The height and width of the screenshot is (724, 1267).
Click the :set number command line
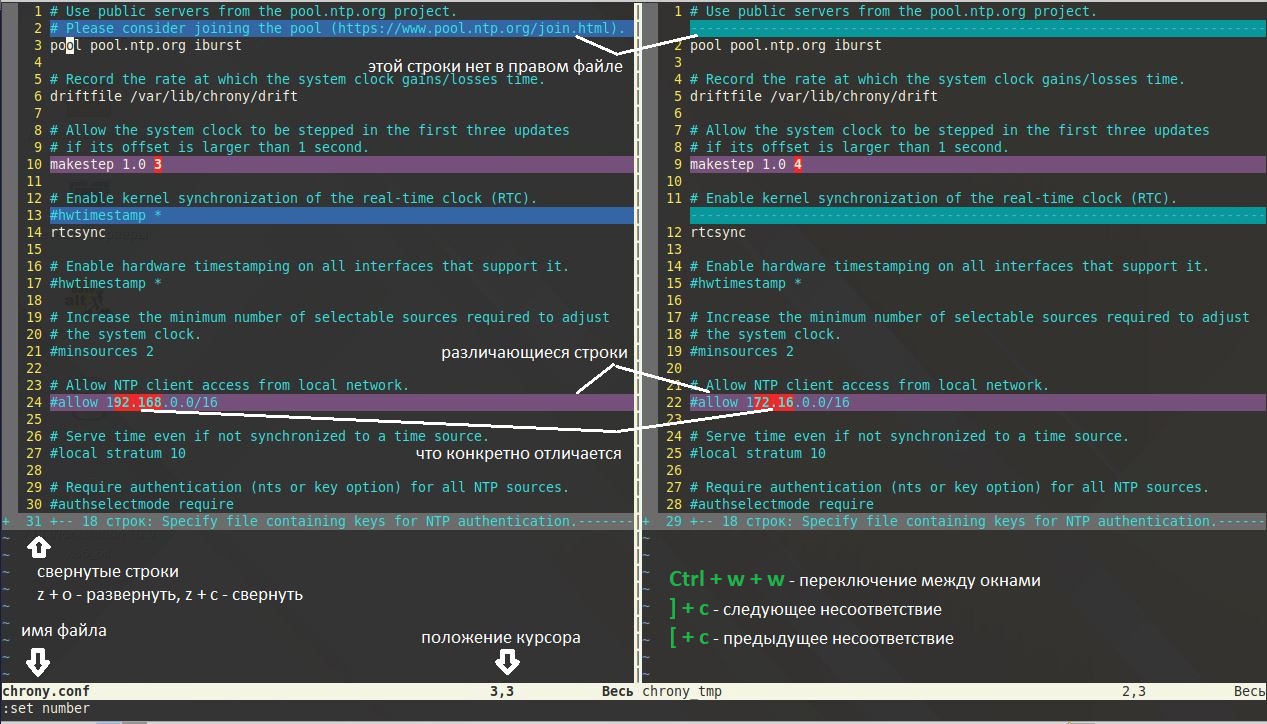tap(46, 708)
